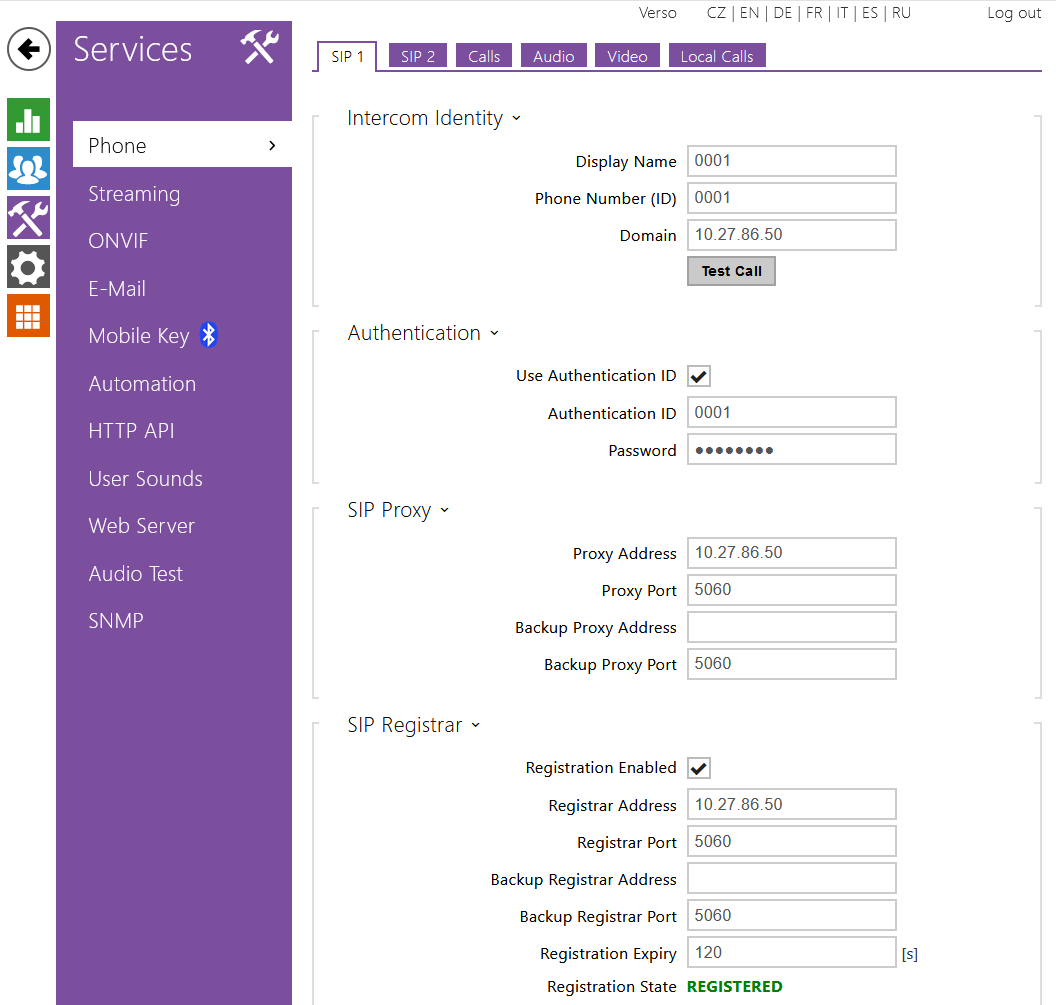This screenshot has width=1056, height=1005.
Task: Collapse the SIP Proxy section
Action: click(444, 510)
